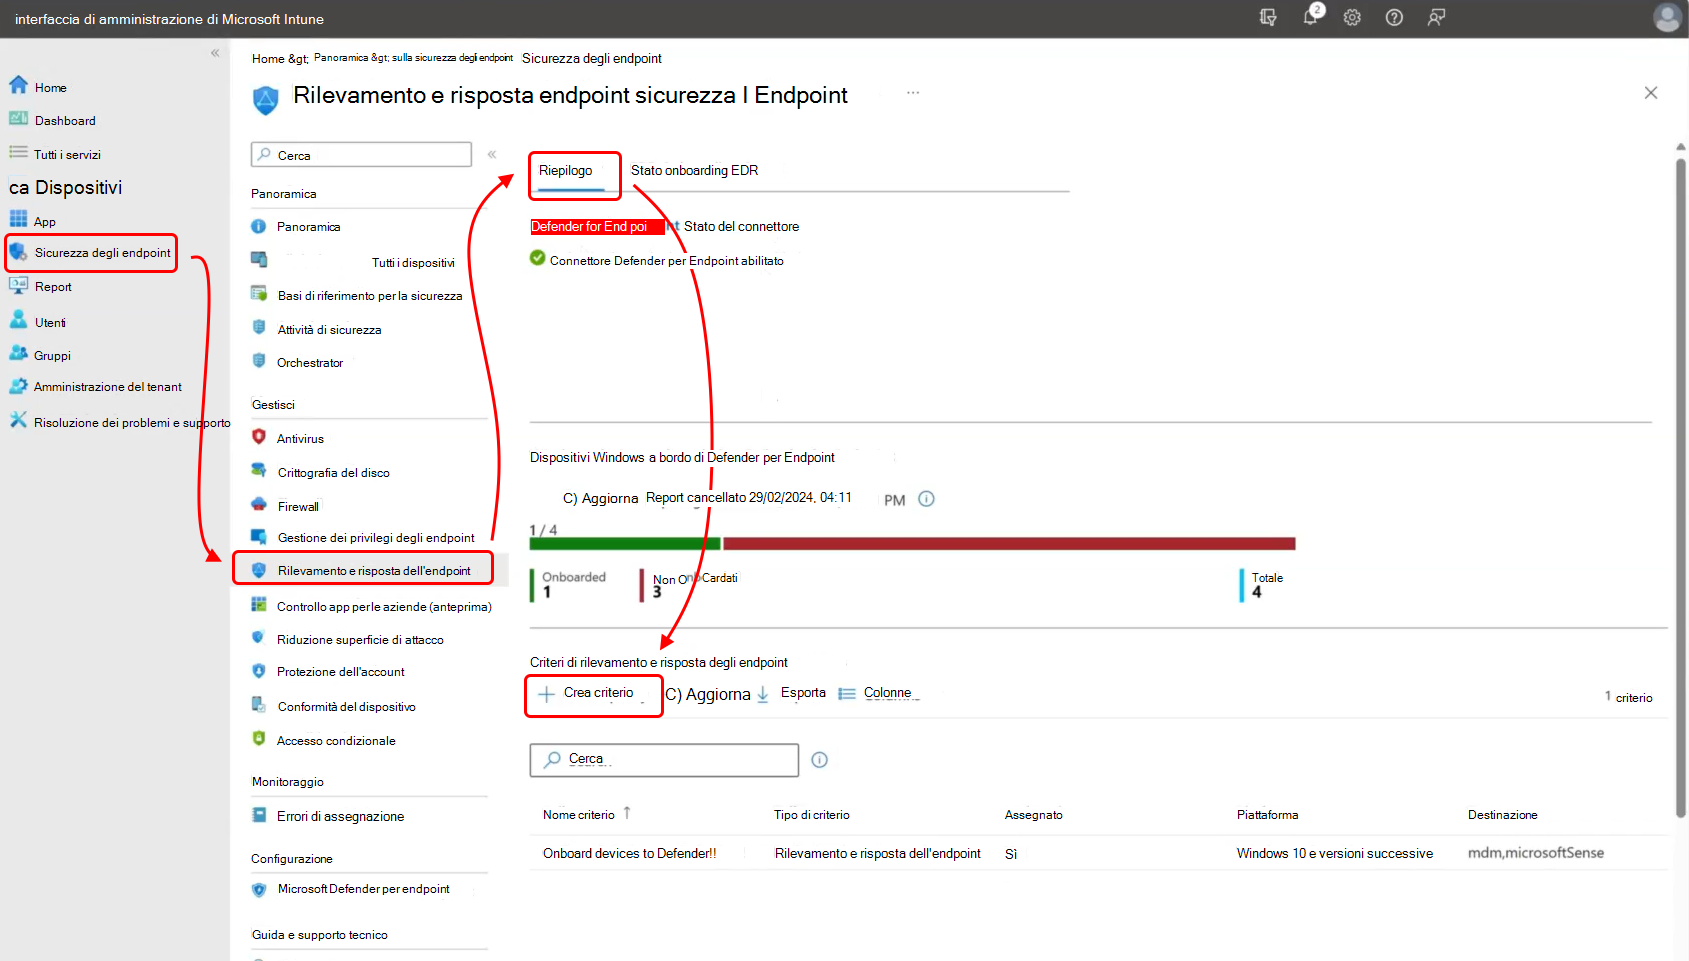Open Conformità del dispositivo

tap(346, 707)
